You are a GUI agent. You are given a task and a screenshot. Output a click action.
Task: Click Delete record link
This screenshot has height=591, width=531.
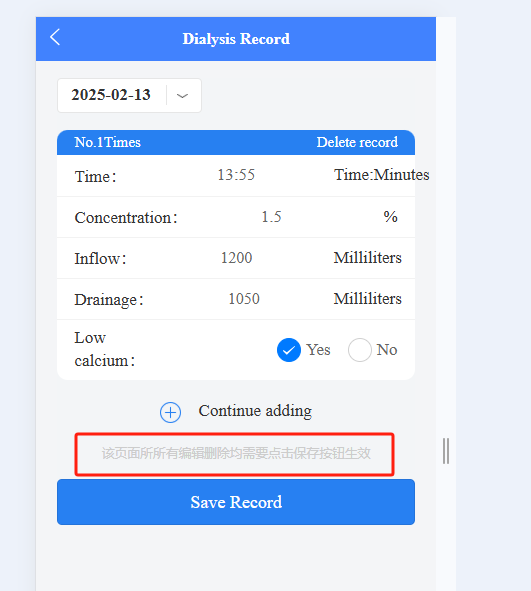point(357,142)
